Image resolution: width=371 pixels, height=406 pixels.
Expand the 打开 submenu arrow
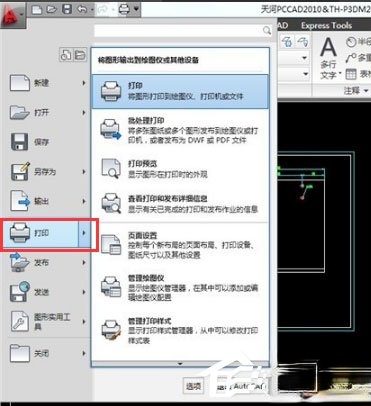point(84,112)
